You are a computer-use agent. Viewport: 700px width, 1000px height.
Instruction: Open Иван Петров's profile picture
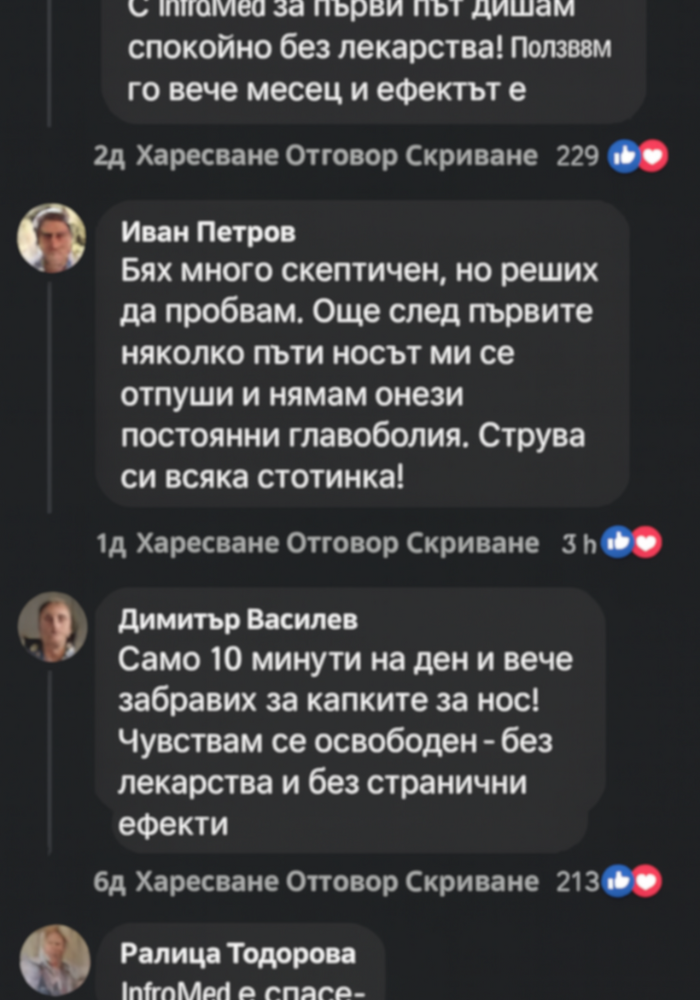(x=52, y=238)
